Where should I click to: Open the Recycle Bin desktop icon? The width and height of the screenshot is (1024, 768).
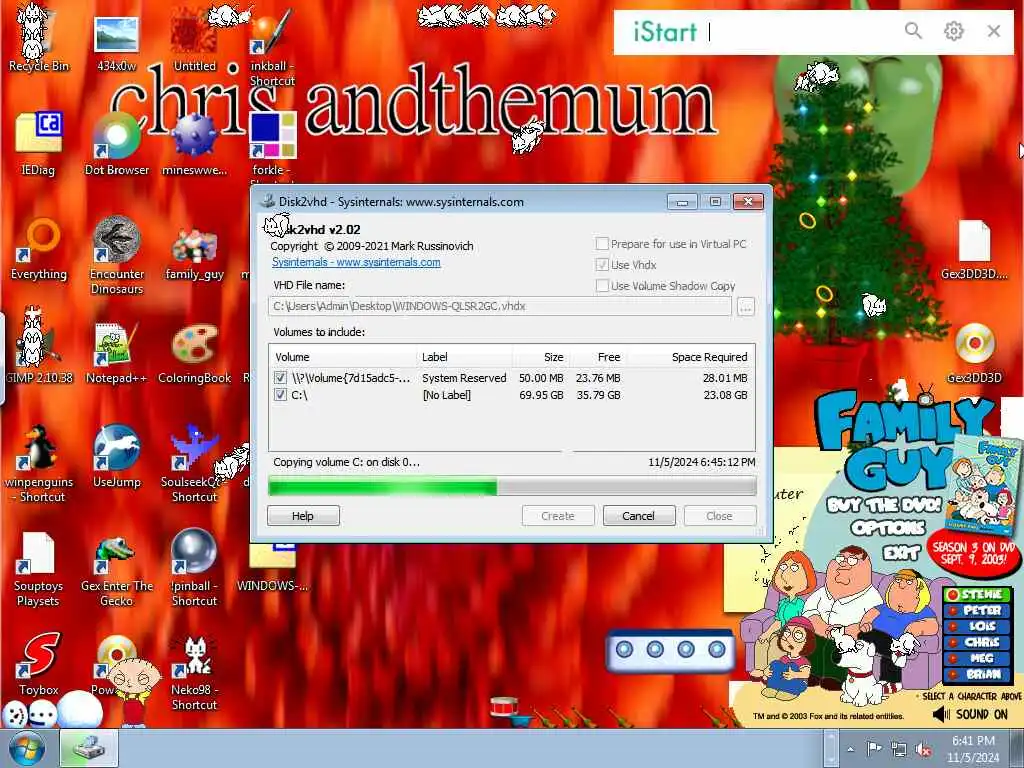(39, 39)
